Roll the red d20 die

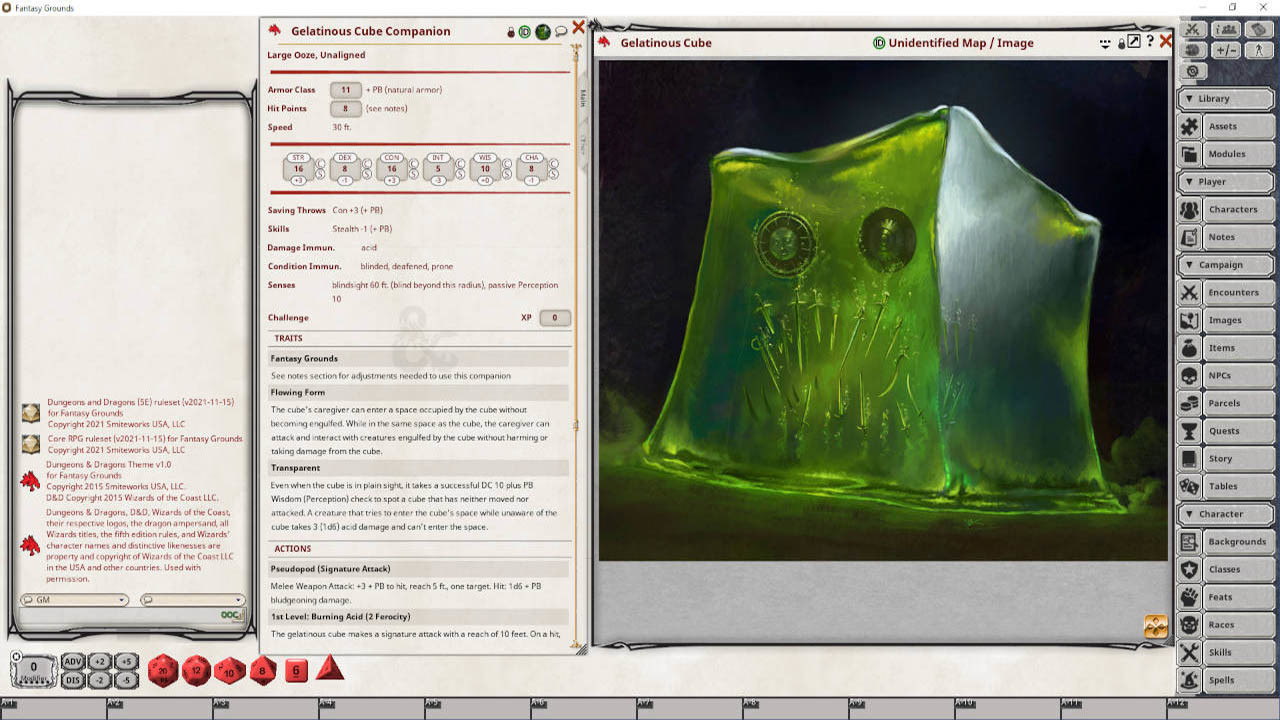163,671
